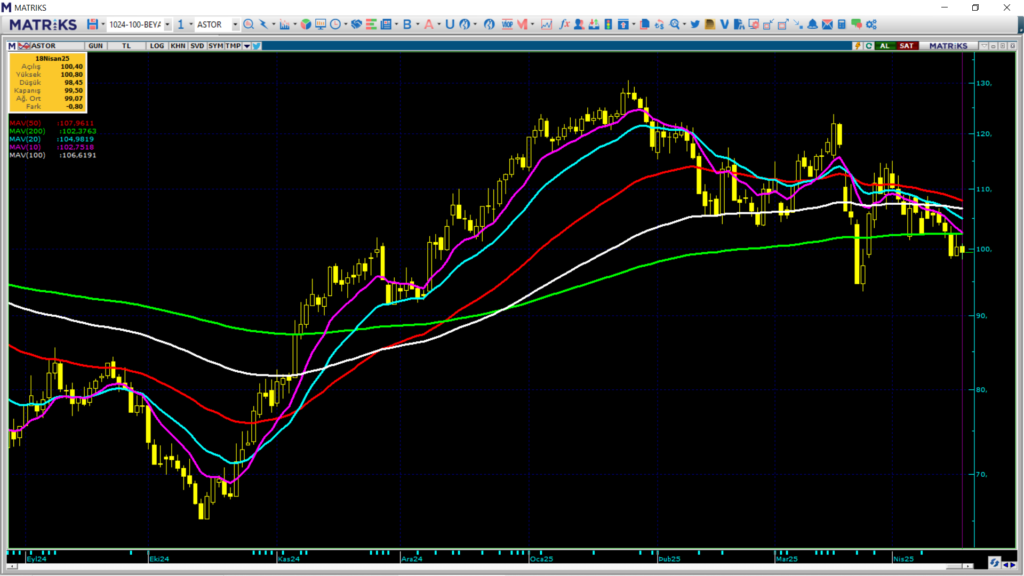Select the TL currency tab
The width and height of the screenshot is (1024, 576).
(127, 46)
